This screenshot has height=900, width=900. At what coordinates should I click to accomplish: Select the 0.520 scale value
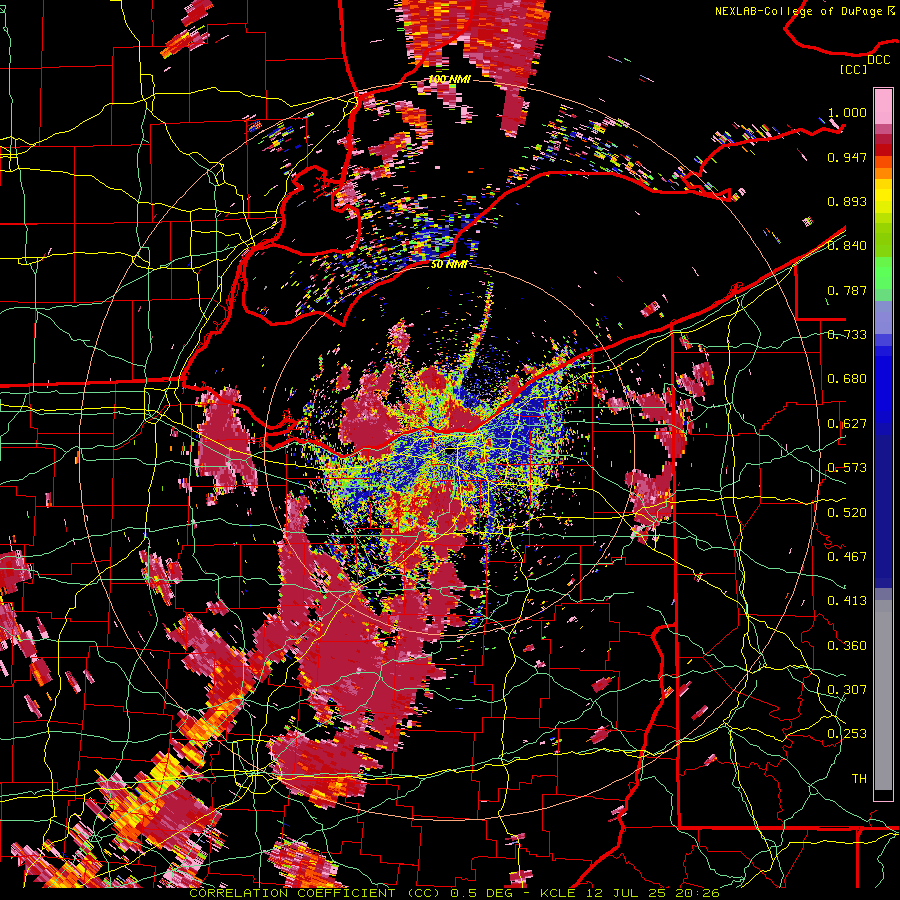(847, 513)
